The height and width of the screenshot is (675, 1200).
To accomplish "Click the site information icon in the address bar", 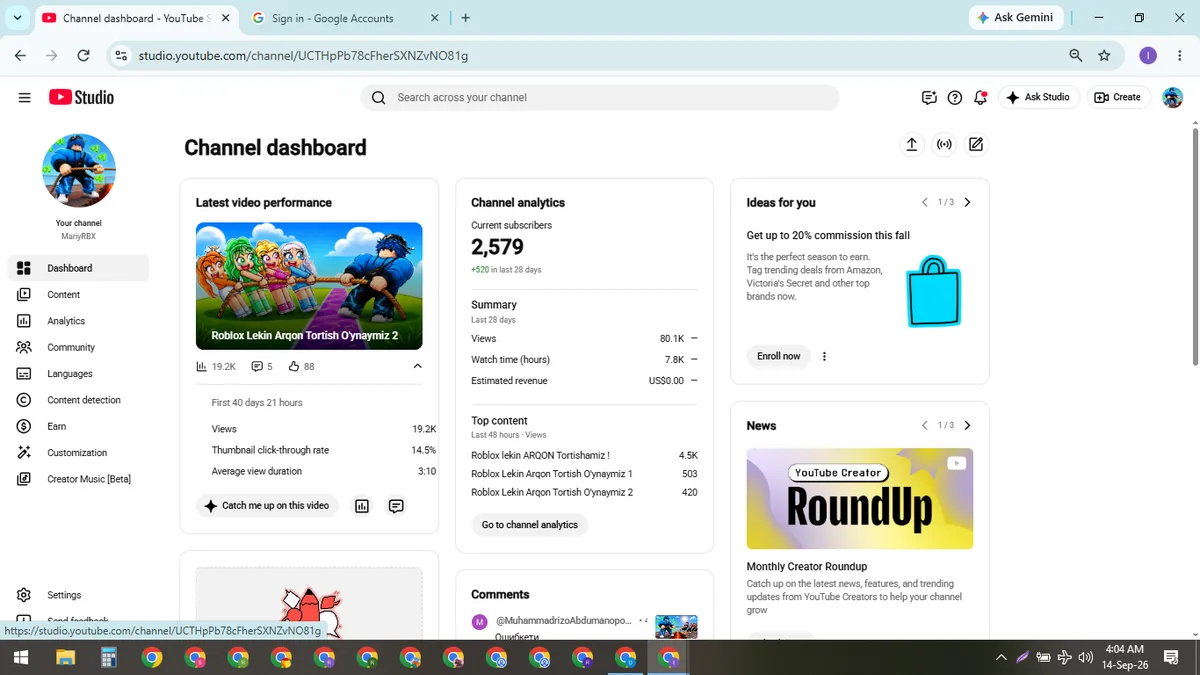I will (121, 56).
